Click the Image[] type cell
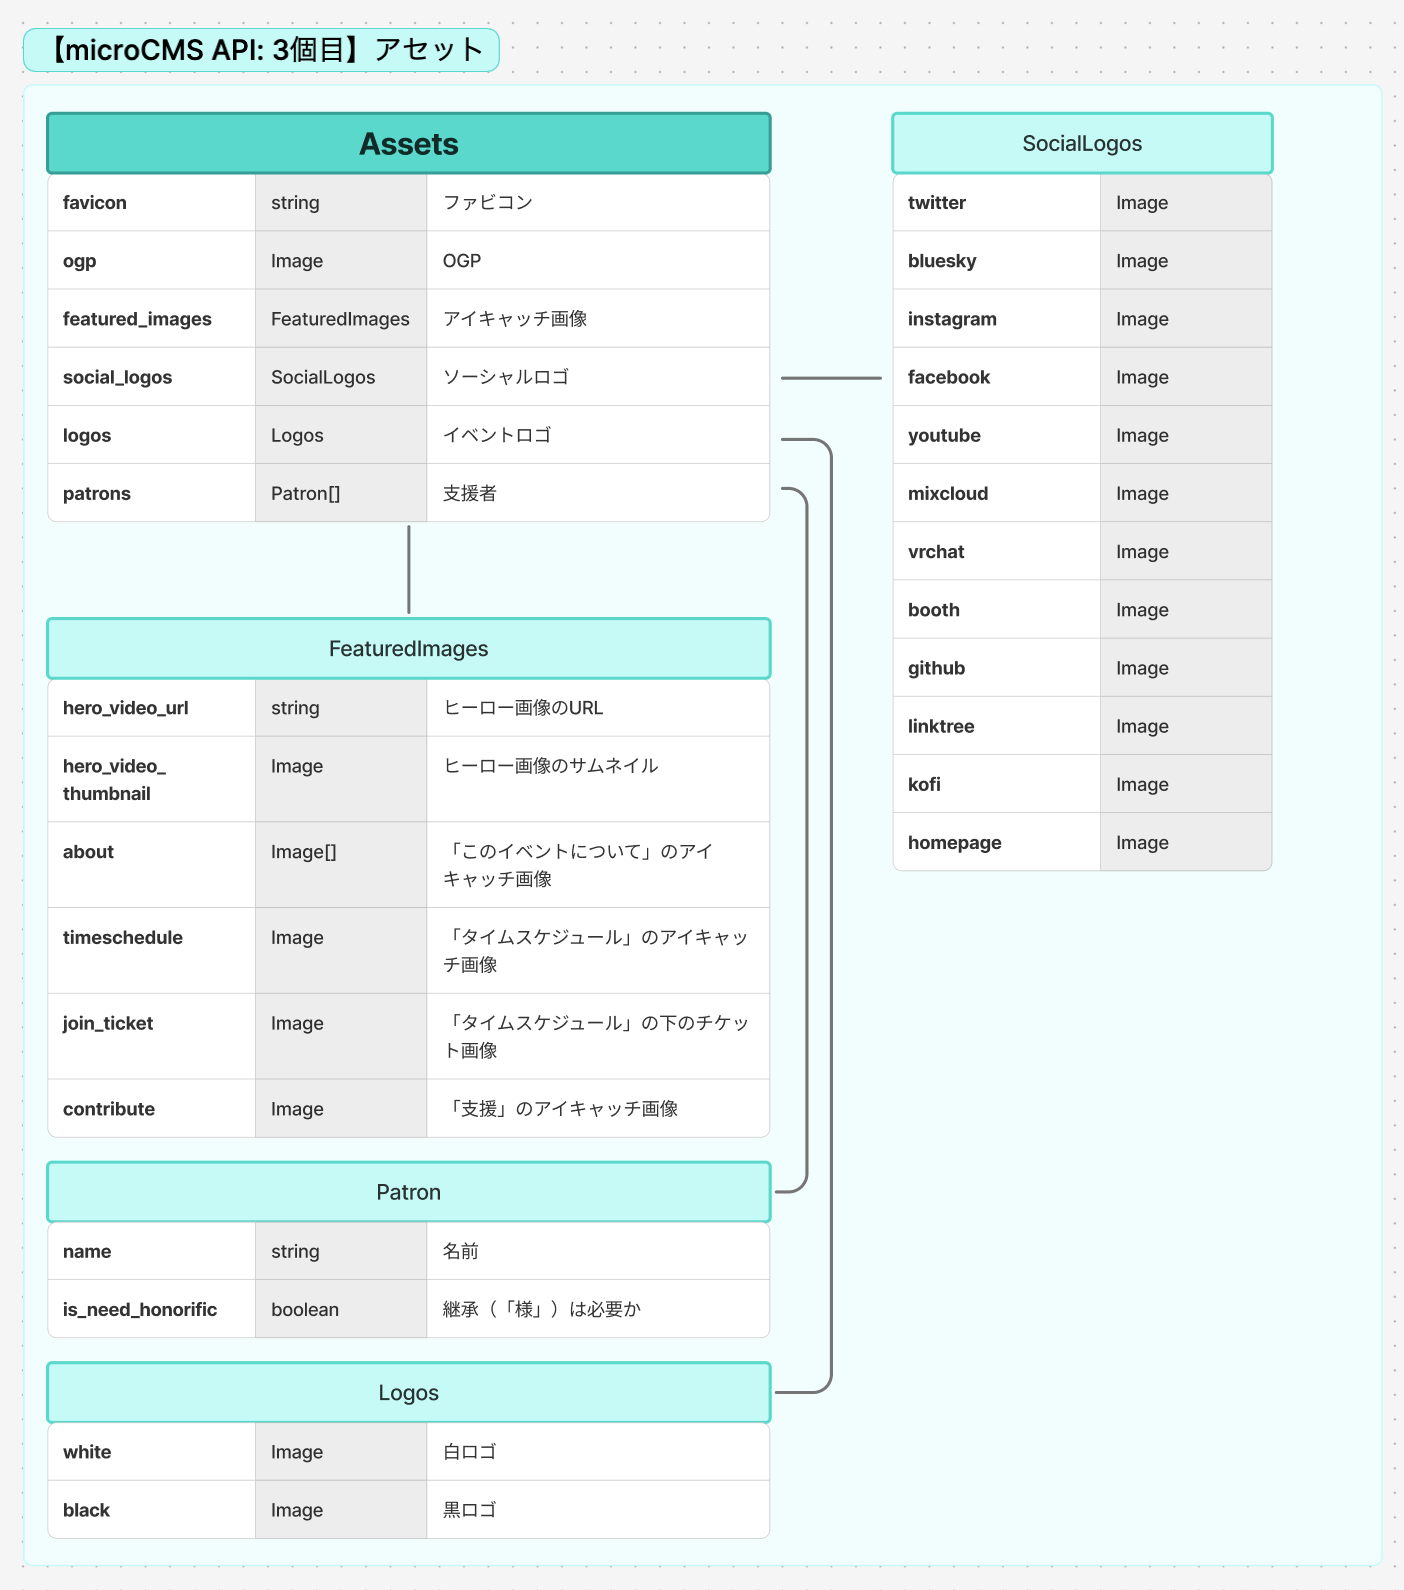1404x1590 pixels. point(341,865)
